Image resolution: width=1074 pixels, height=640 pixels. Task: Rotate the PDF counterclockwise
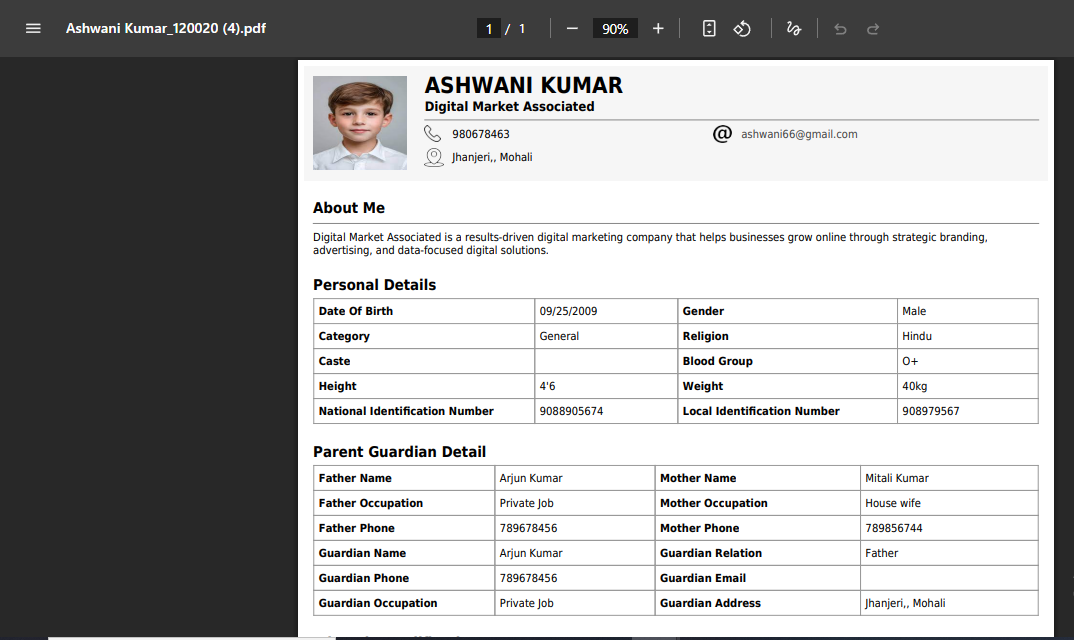pyautogui.click(x=742, y=28)
